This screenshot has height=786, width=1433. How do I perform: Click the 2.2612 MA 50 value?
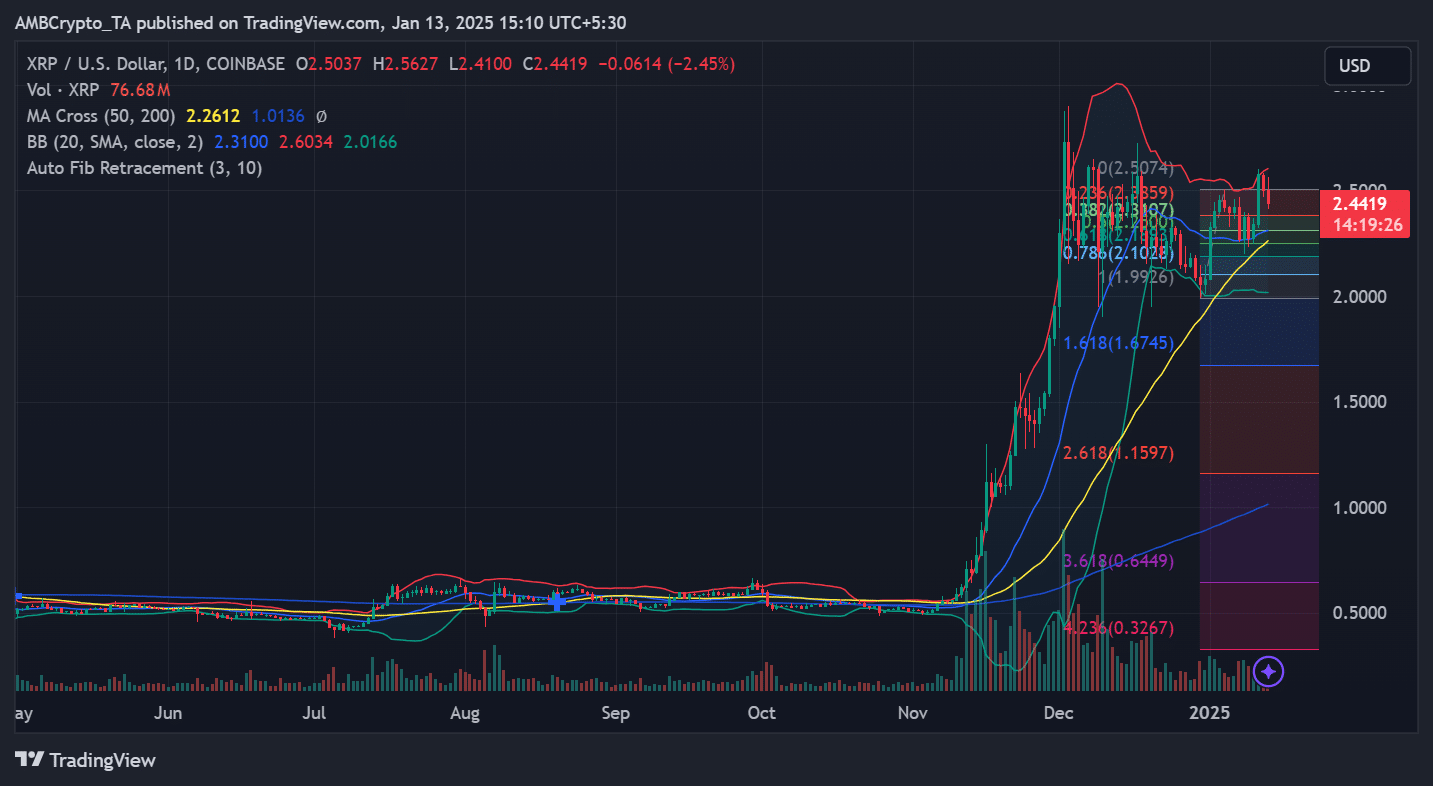tap(214, 116)
